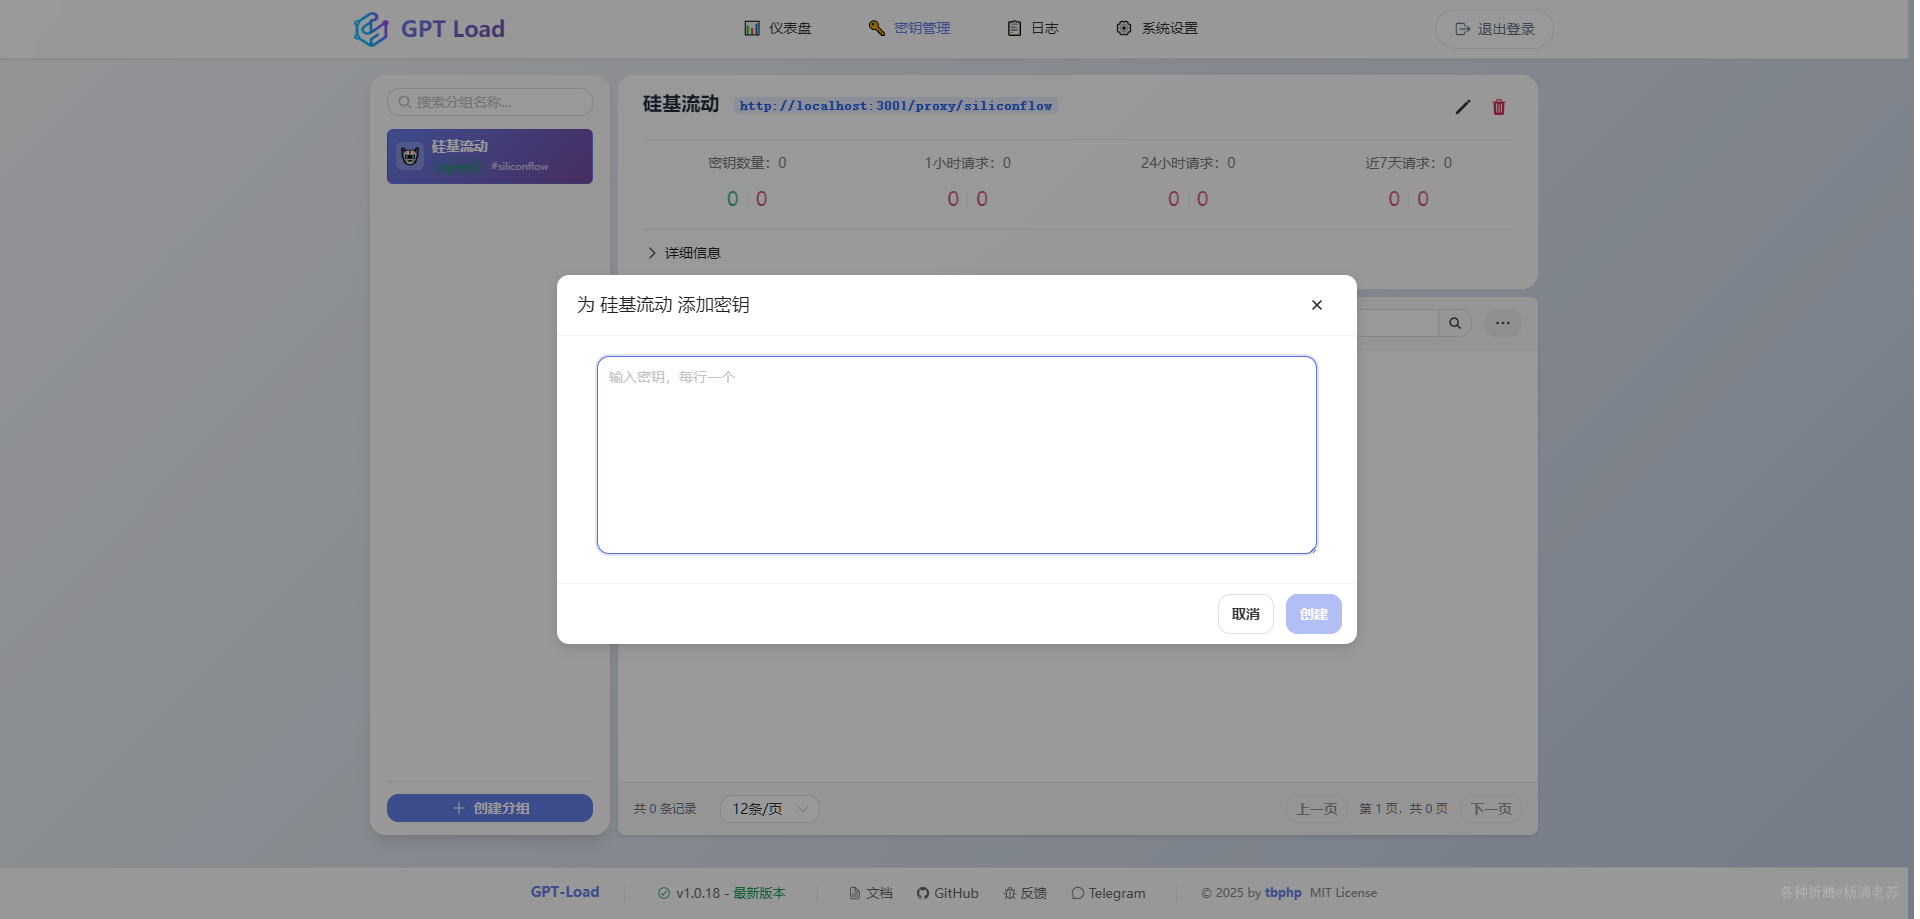
Task: Open the 日志 page
Action: [1032, 28]
